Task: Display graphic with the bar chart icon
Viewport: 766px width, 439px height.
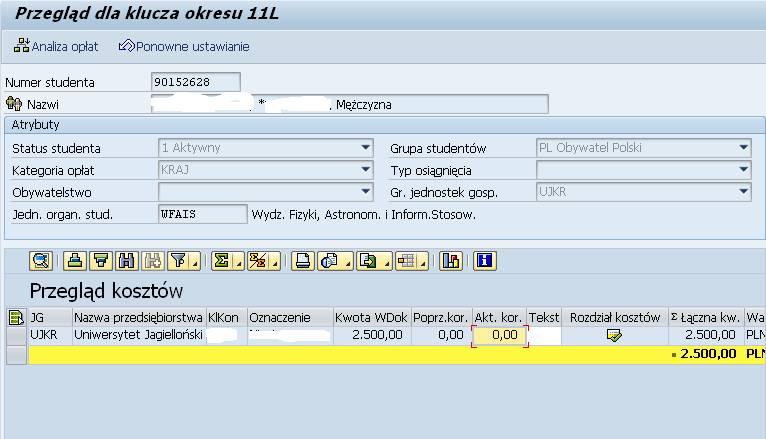Action: tap(451, 261)
